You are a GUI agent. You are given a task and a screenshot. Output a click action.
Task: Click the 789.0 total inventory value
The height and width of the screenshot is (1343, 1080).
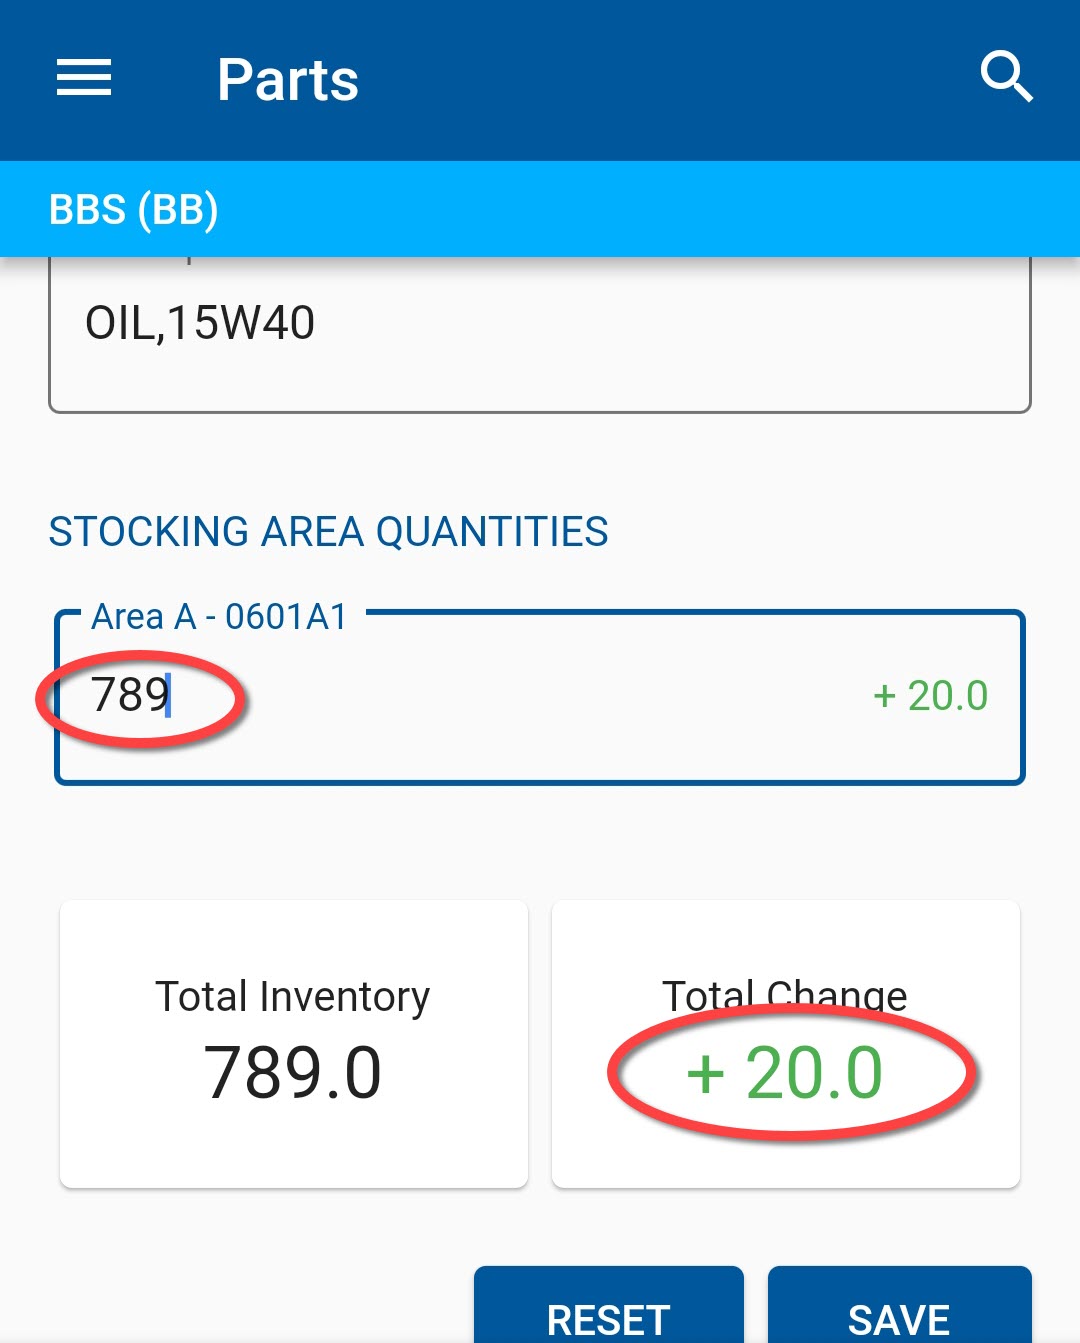292,1073
